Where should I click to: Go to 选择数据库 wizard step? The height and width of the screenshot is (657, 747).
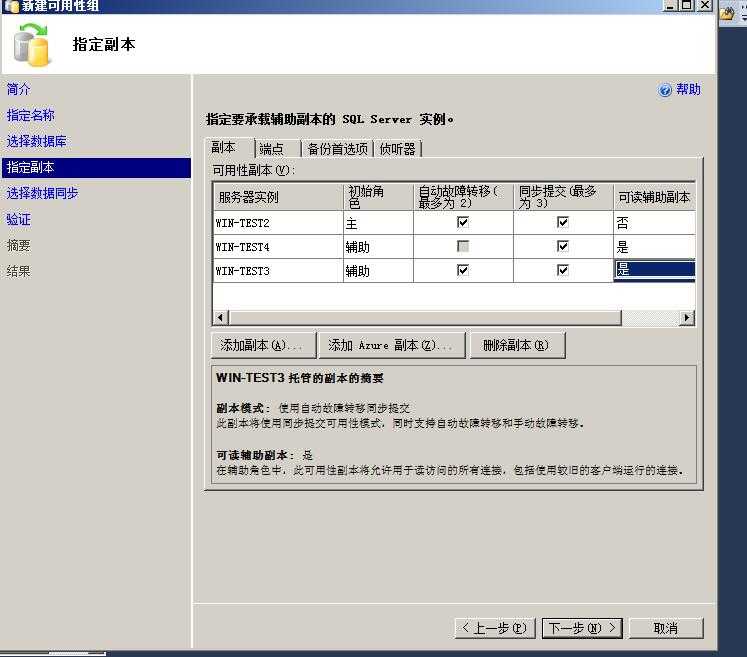pos(37,142)
